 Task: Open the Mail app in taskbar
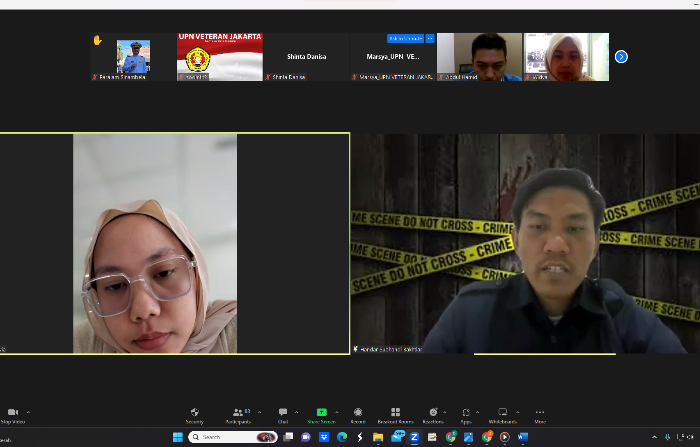(x=397, y=437)
